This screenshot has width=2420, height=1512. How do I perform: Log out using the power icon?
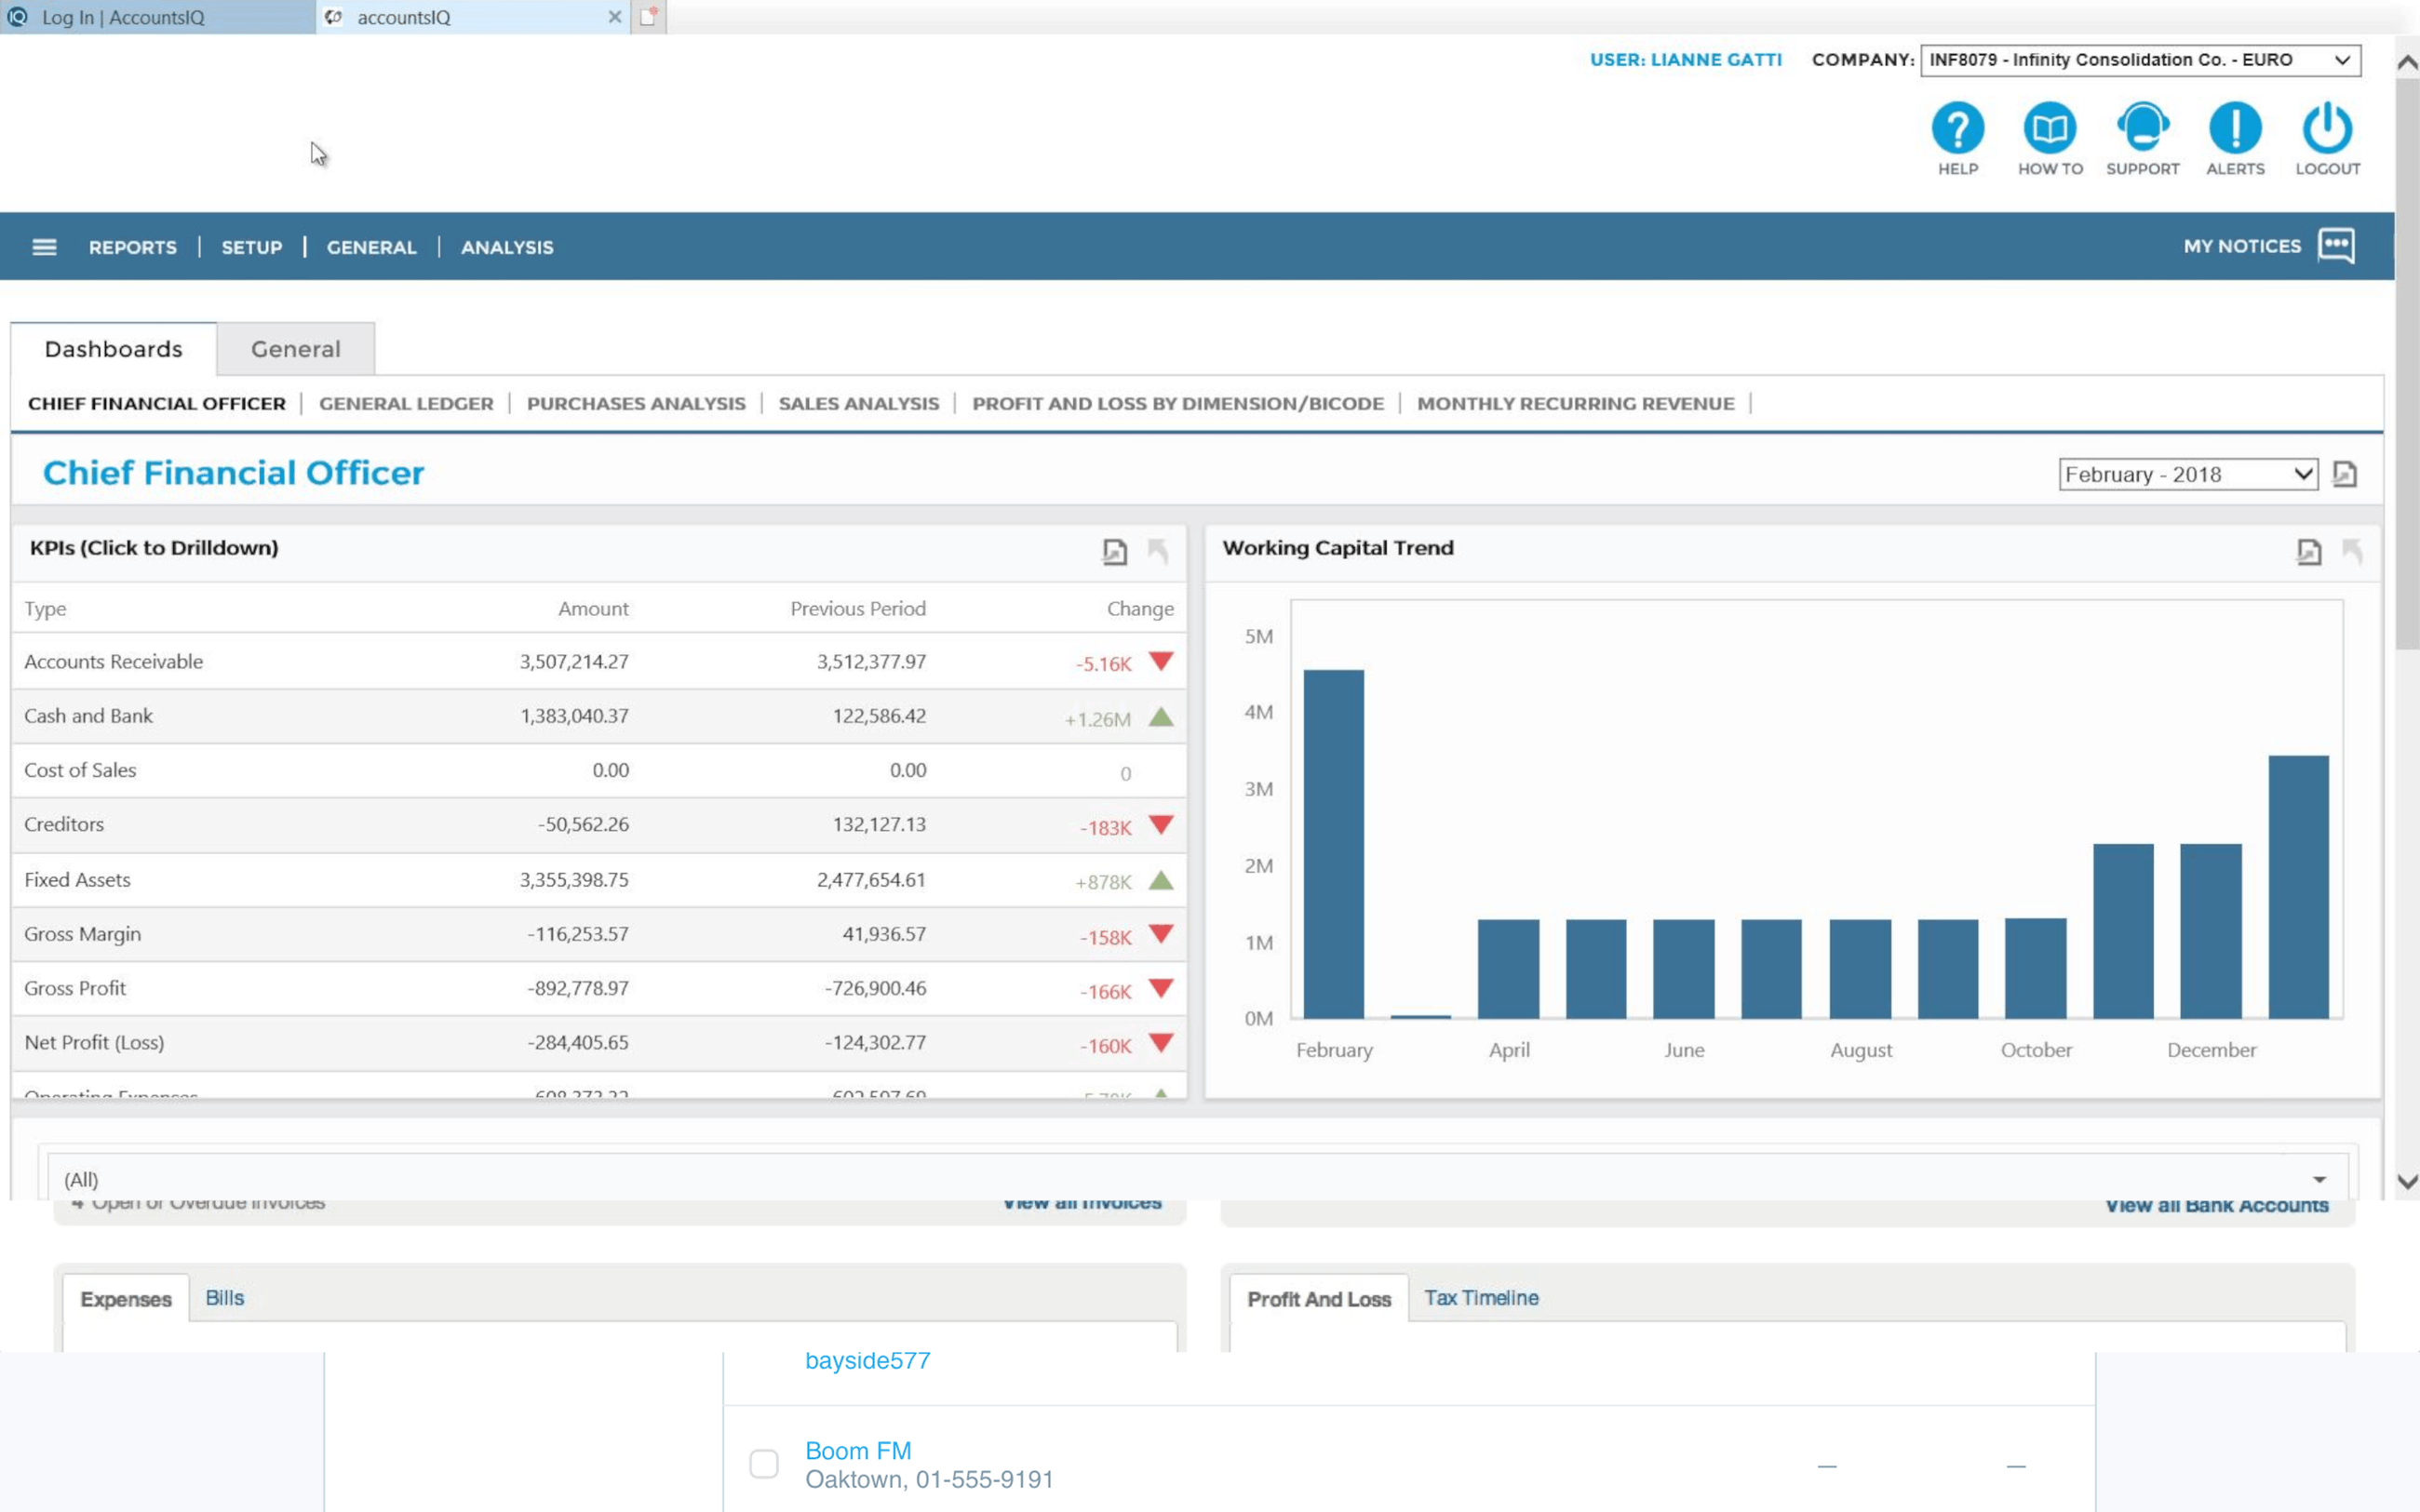[2326, 127]
